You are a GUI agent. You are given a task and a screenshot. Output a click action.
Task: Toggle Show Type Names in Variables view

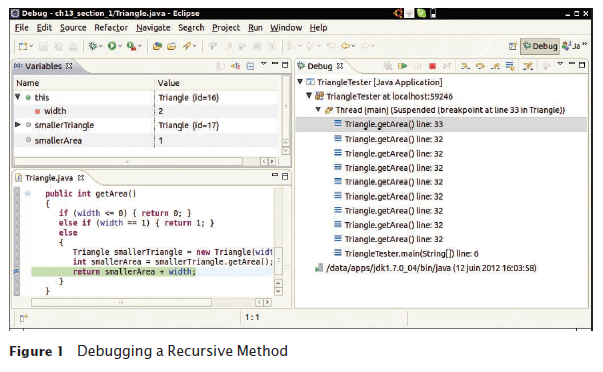point(220,66)
